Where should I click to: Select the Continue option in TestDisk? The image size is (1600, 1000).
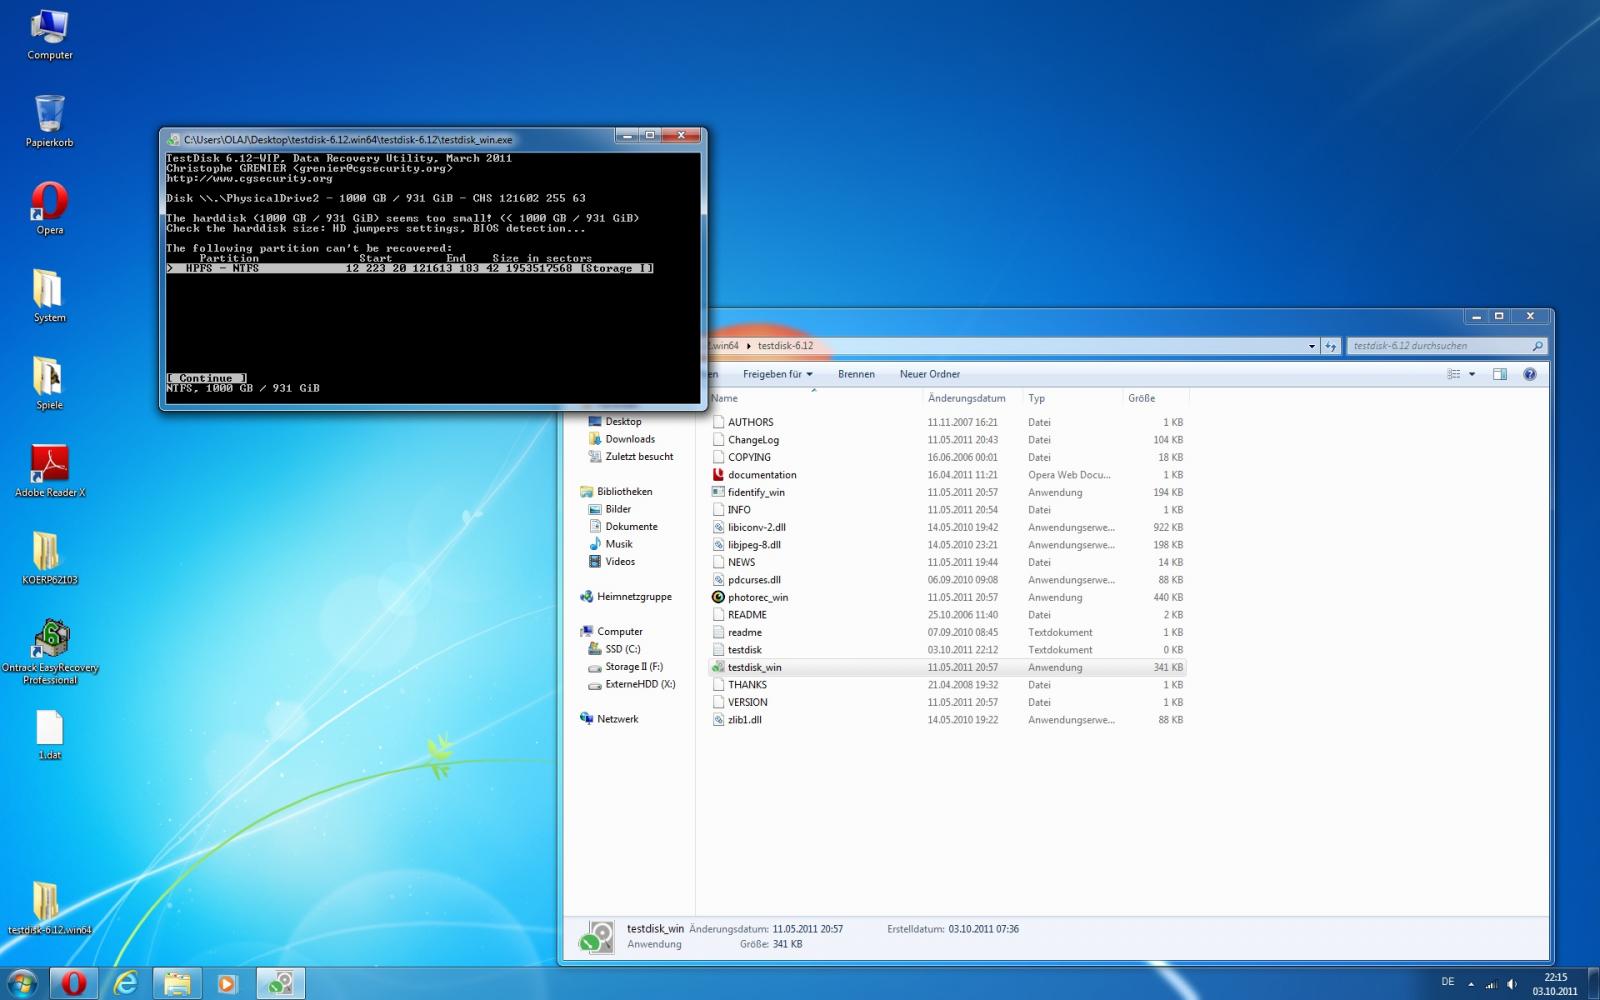(x=207, y=378)
